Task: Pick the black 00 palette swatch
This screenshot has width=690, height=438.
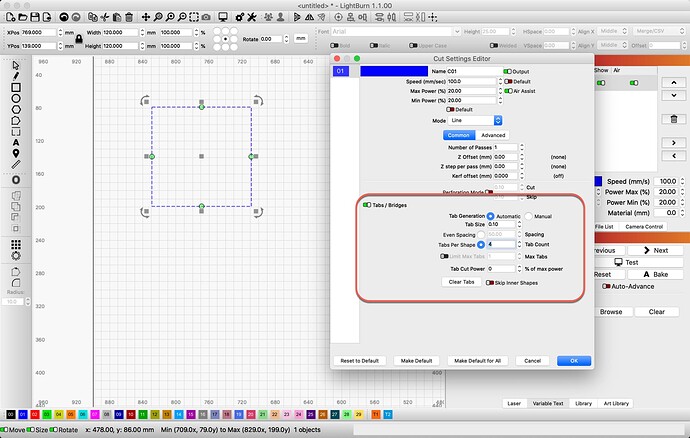Action: click(x=11, y=415)
